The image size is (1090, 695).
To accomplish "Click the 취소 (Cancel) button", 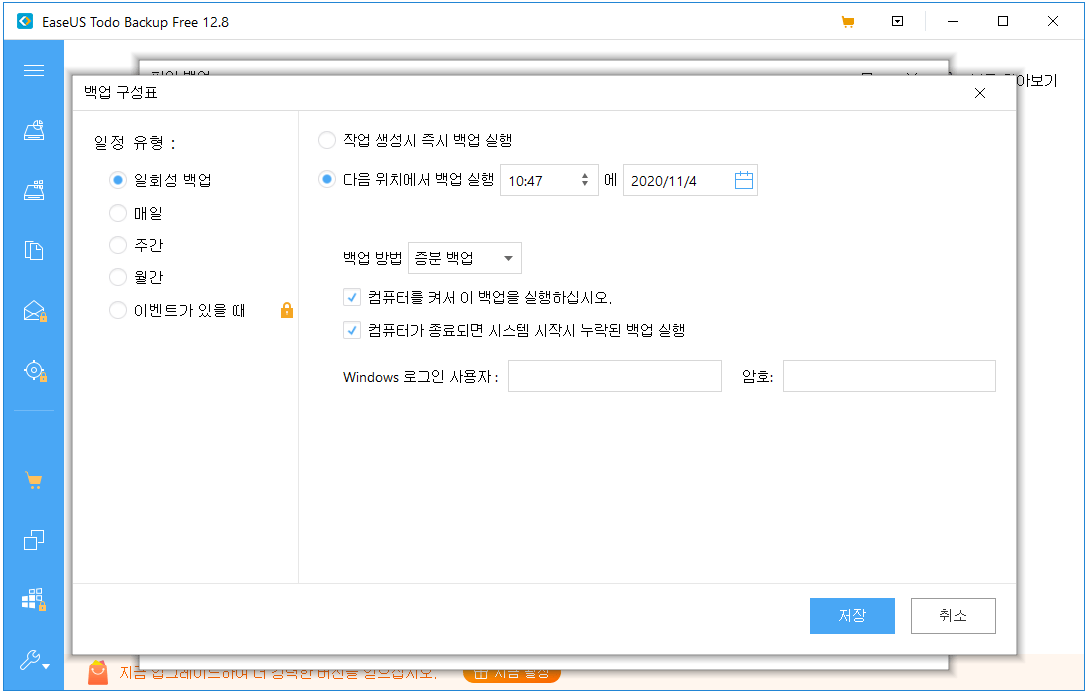I will (x=952, y=615).
